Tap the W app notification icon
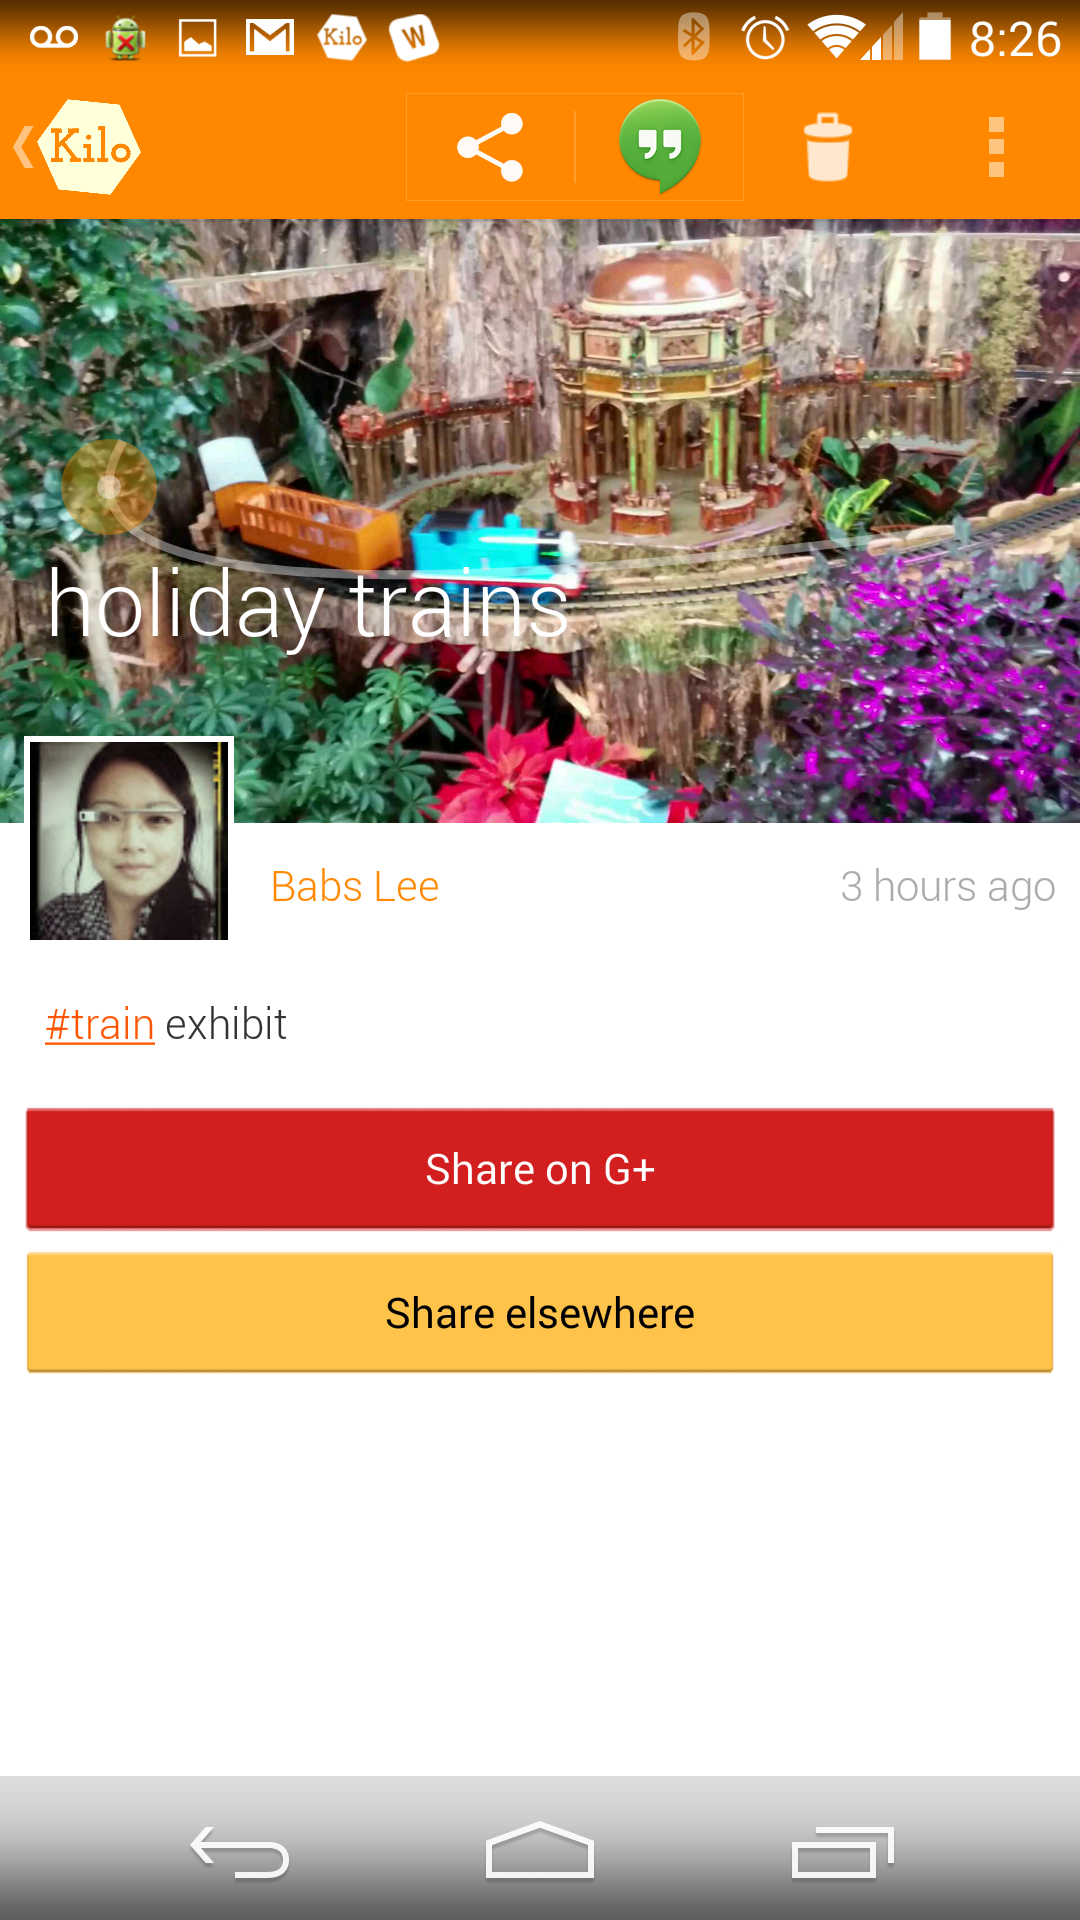 click(414, 38)
